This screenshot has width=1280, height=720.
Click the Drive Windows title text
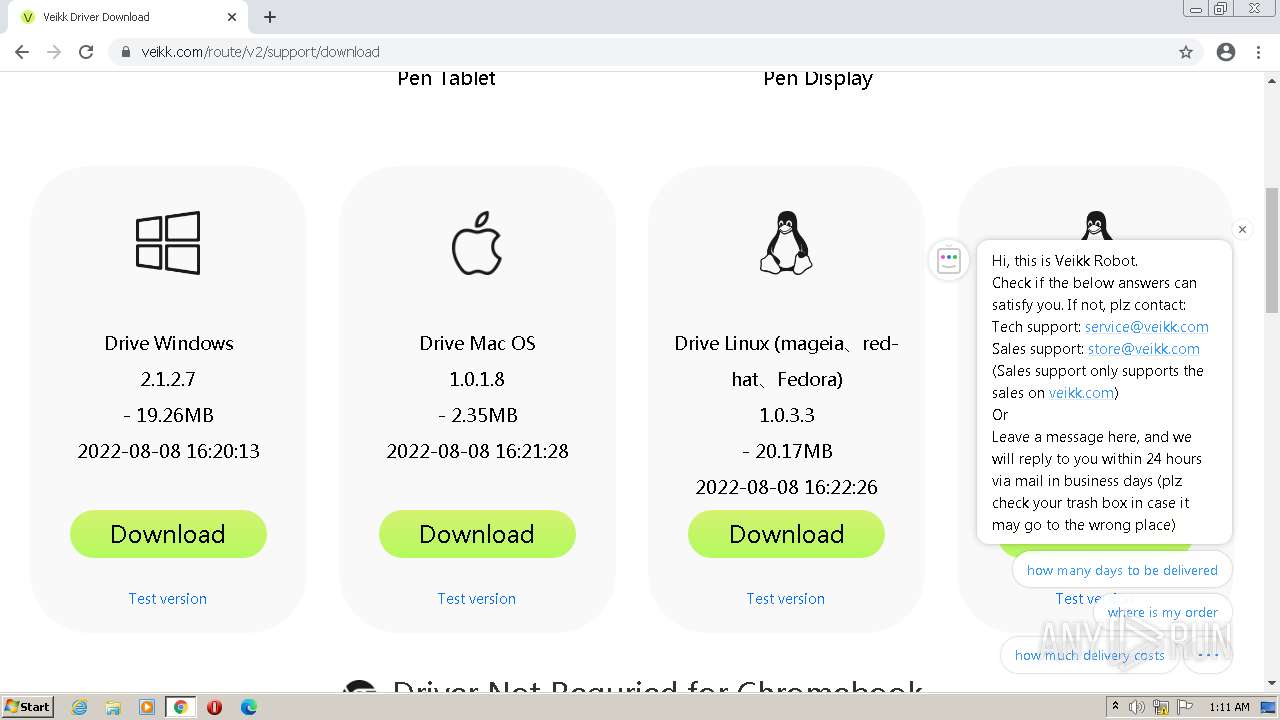169,343
